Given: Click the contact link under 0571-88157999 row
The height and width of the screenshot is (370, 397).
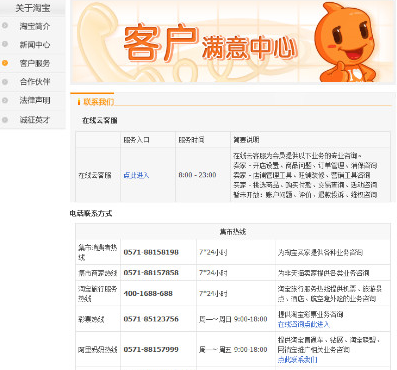Looking at the screenshot, I should pos(297,360).
